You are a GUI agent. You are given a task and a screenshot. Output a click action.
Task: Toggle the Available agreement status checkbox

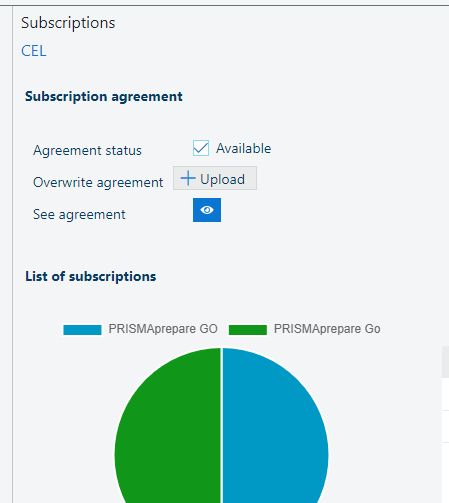201,148
